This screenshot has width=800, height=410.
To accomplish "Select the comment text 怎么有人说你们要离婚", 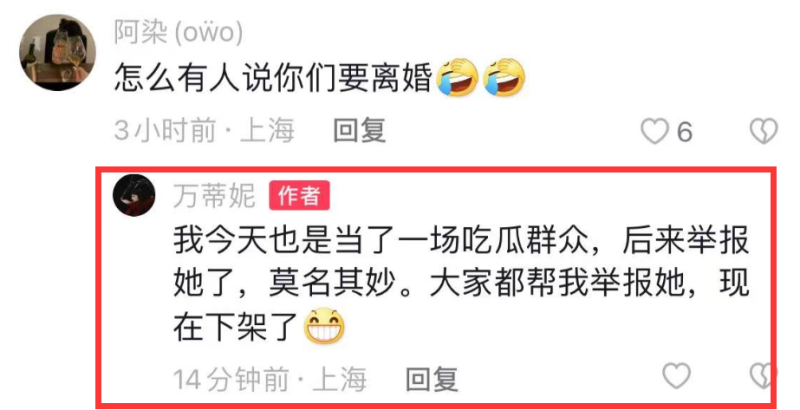I will click(x=273, y=78).
